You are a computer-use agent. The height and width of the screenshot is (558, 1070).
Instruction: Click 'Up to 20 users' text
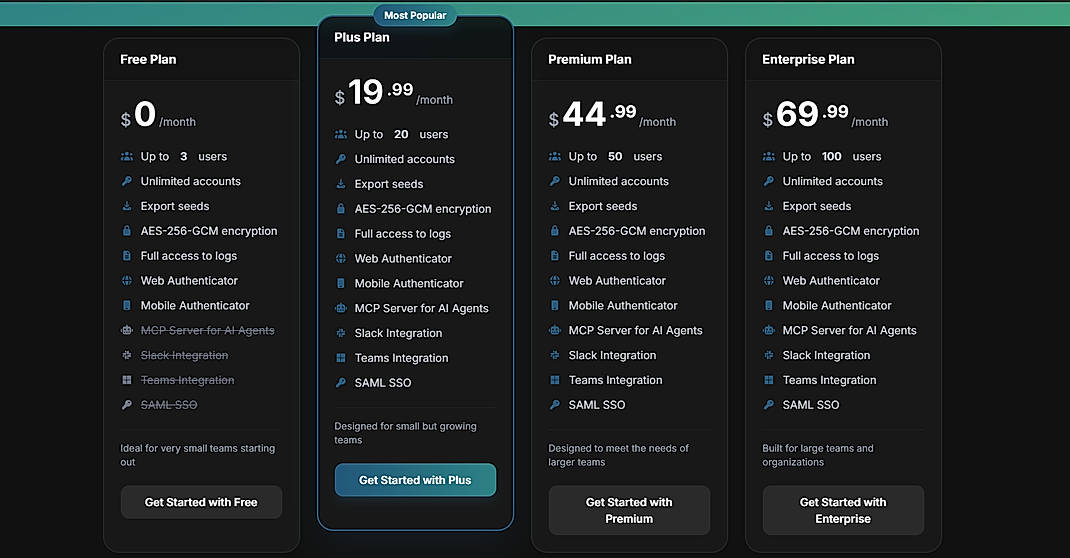[x=401, y=134]
